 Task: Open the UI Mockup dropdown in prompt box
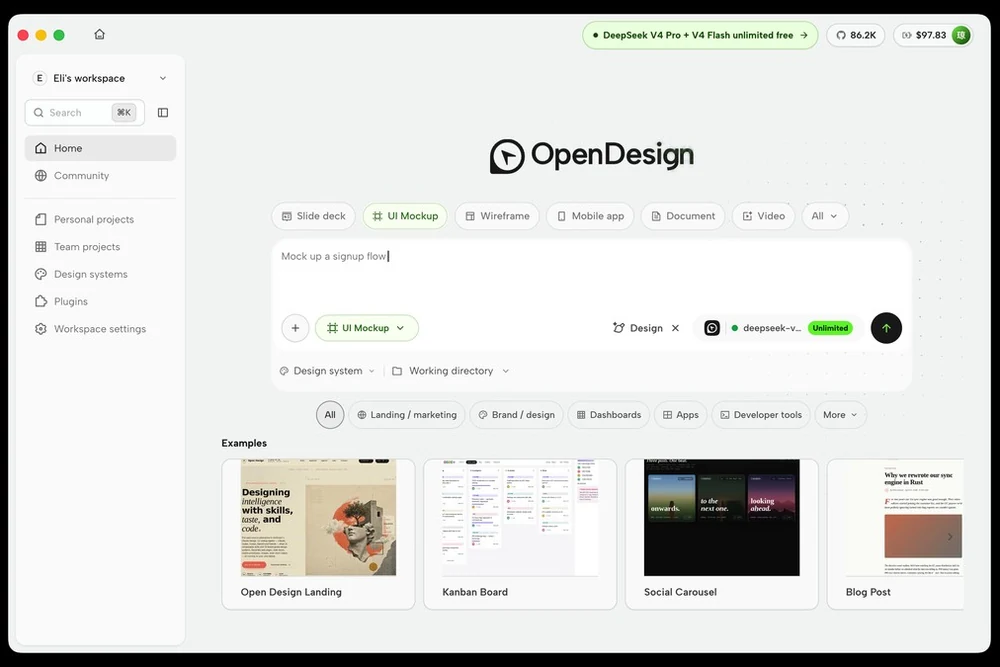click(x=367, y=328)
